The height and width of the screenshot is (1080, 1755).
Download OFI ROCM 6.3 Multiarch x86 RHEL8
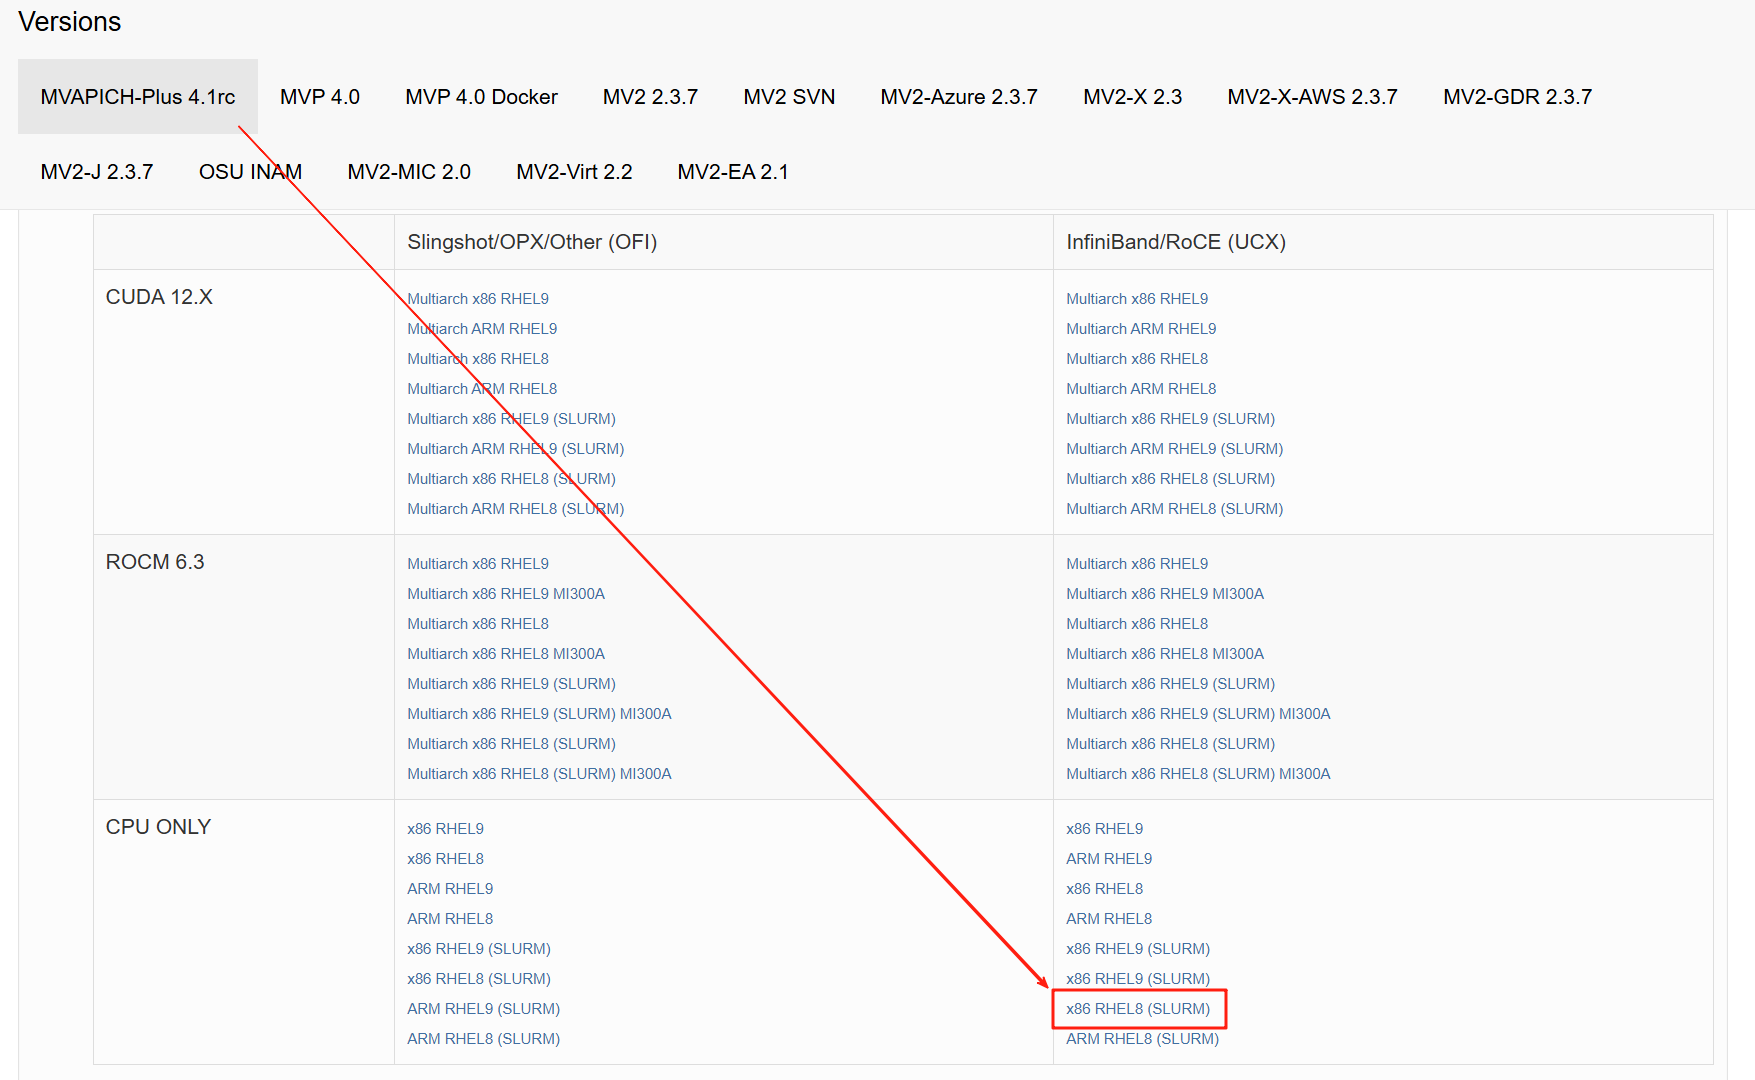pos(478,624)
